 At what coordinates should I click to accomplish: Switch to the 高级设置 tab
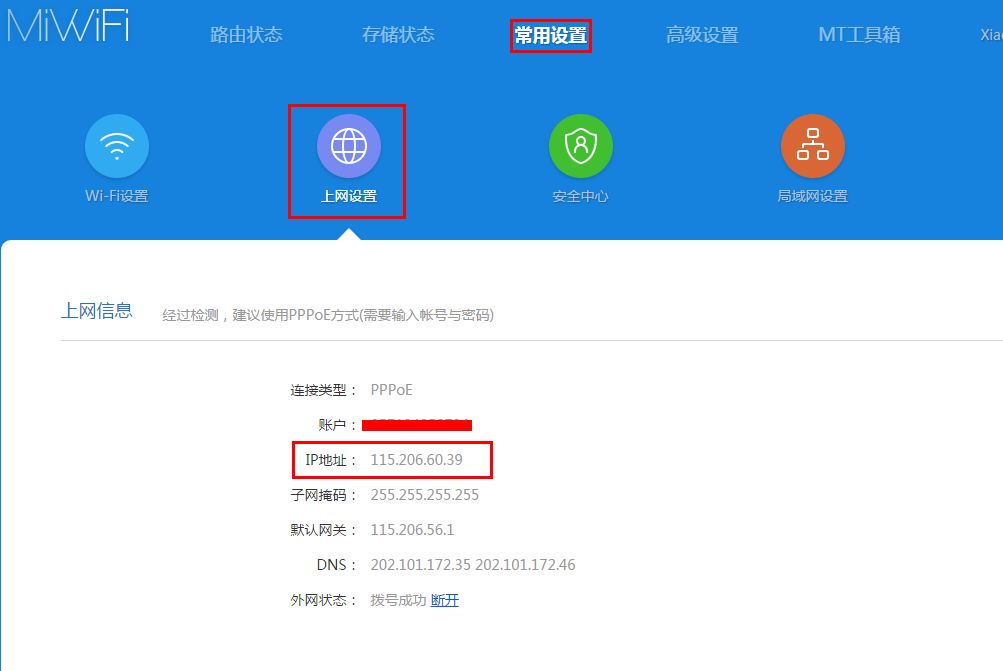702,35
